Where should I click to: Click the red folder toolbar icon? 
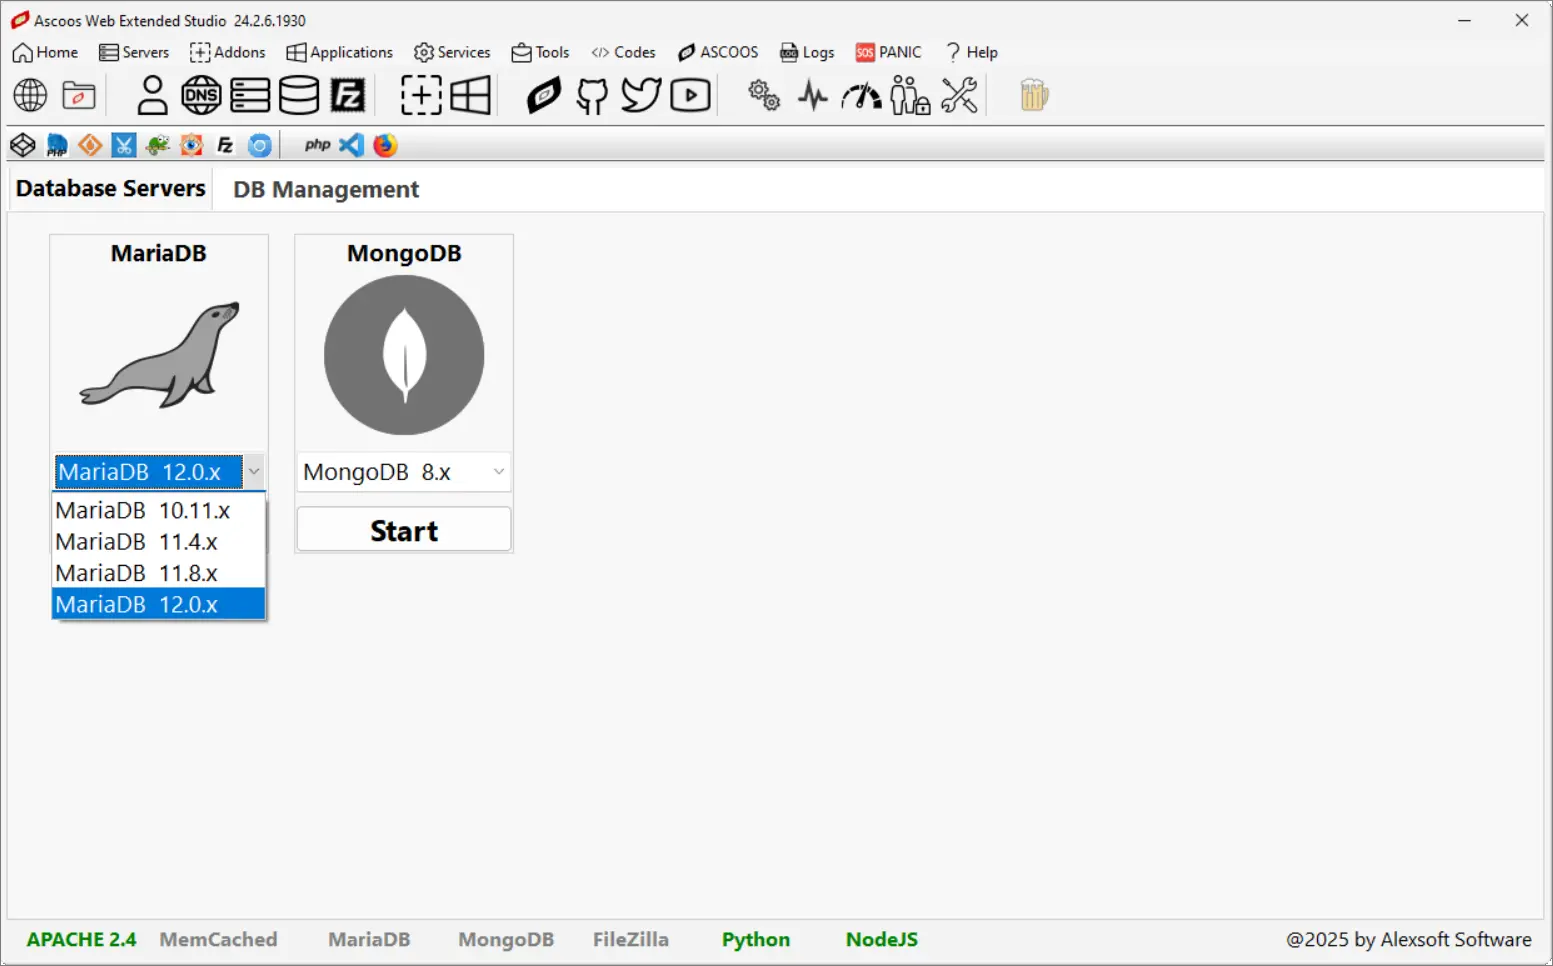[x=79, y=96]
